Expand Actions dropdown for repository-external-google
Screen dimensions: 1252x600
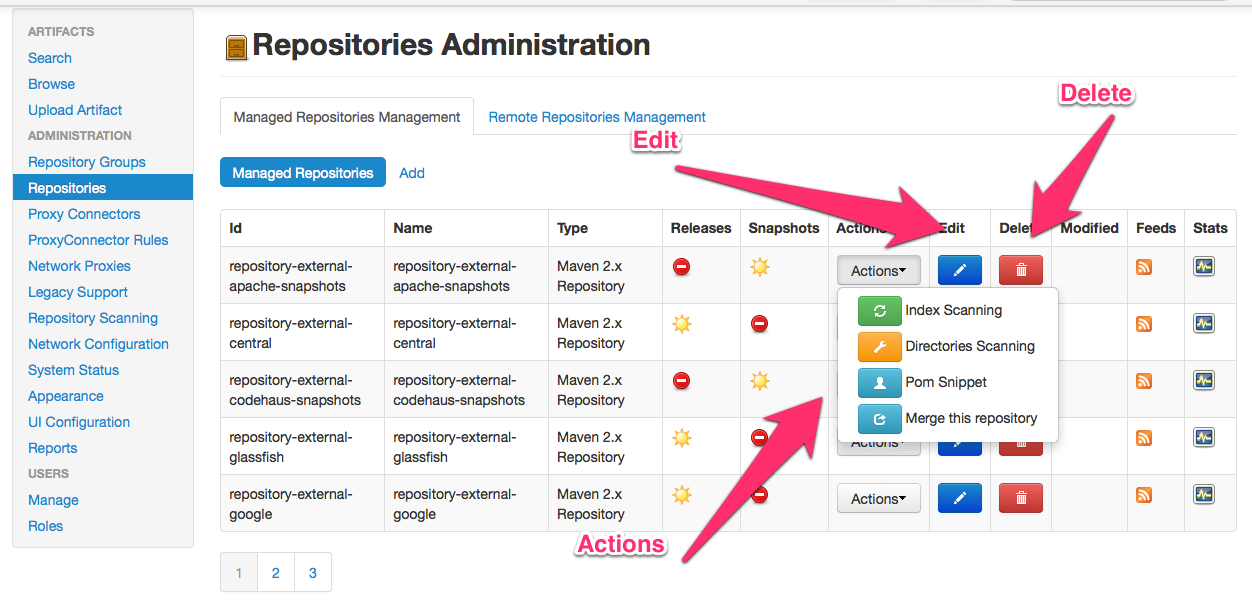coord(878,498)
